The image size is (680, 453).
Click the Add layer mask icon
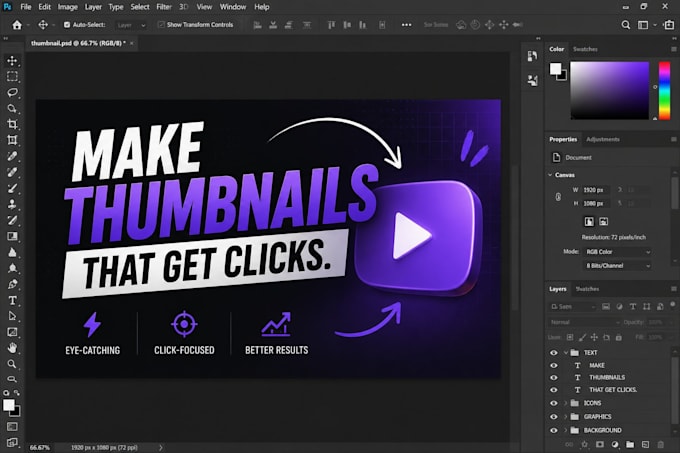click(x=600, y=444)
